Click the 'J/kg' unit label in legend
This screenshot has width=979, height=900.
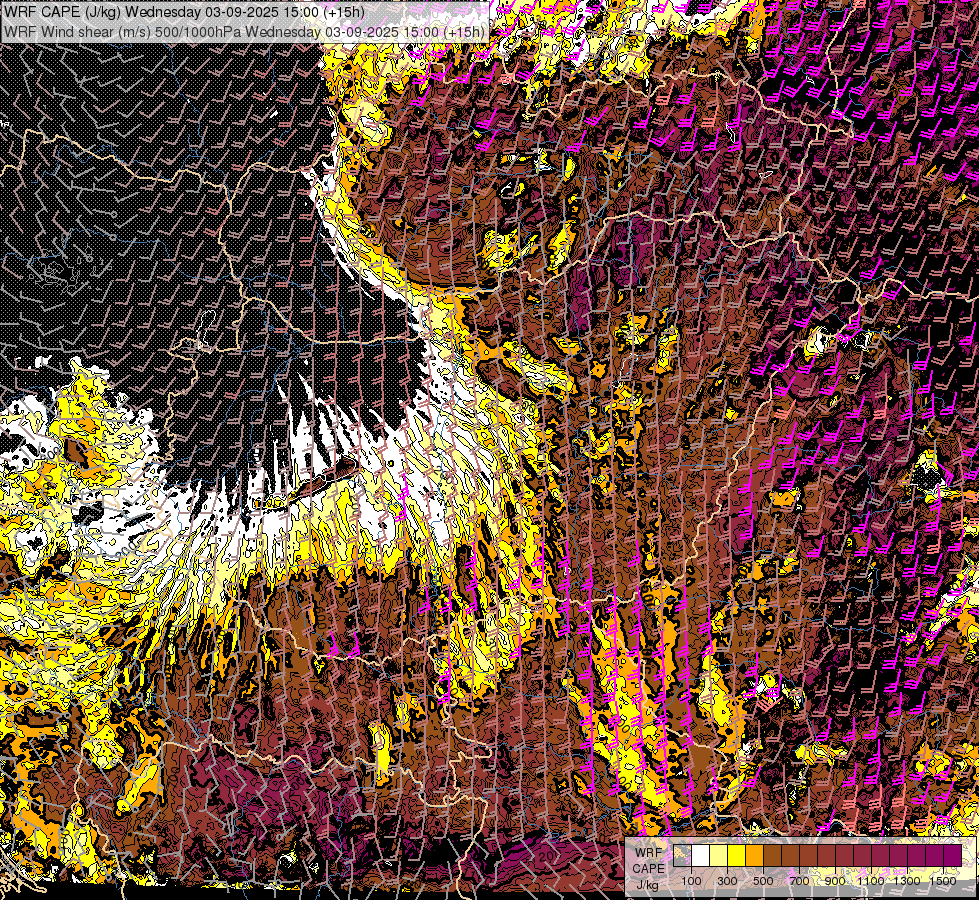click(x=647, y=885)
